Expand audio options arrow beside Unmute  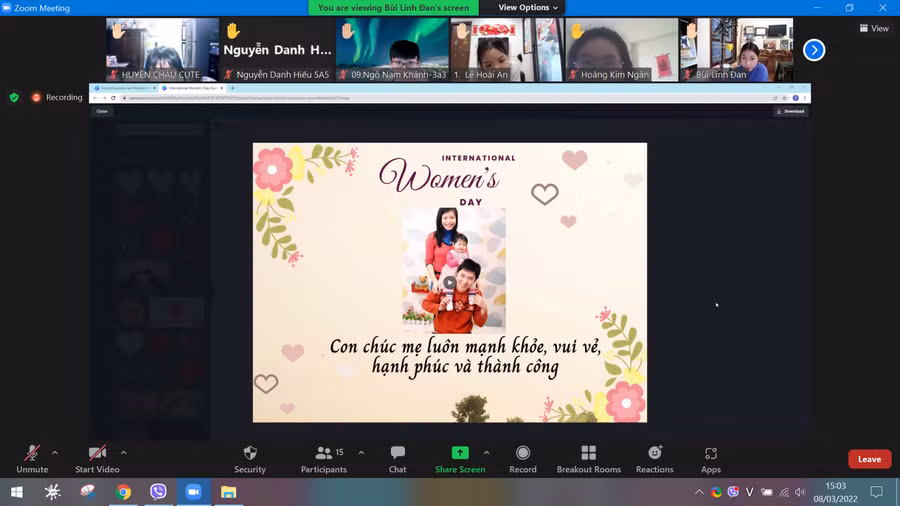pos(54,452)
